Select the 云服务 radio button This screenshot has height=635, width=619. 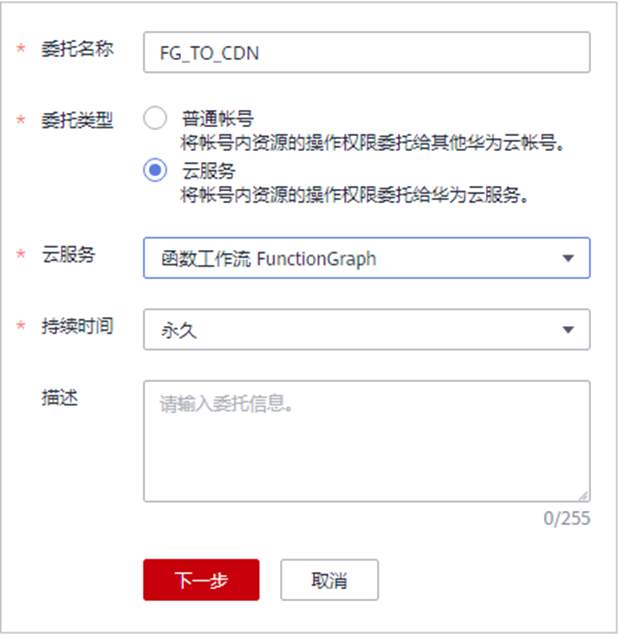pyautogui.click(x=155, y=171)
